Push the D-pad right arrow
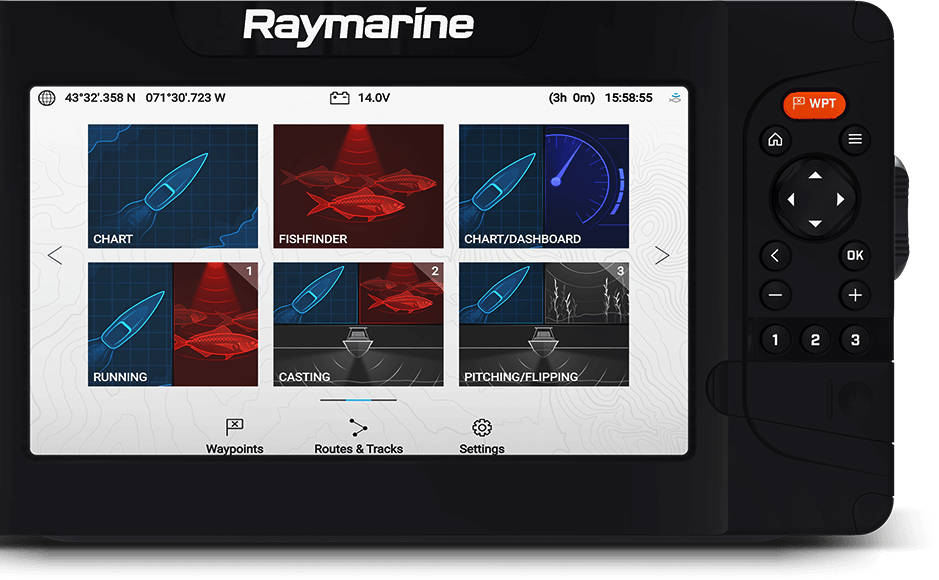The height and width of the screenshot is (580, 939). (840, 199)
